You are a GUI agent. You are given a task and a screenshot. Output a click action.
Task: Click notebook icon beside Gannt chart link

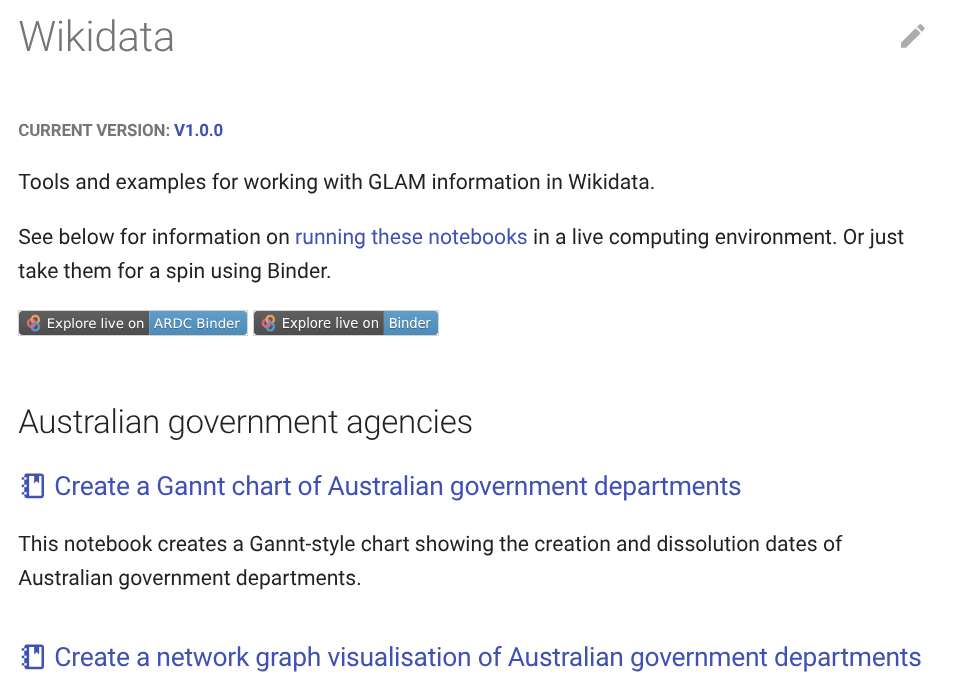tap(33, 486)
